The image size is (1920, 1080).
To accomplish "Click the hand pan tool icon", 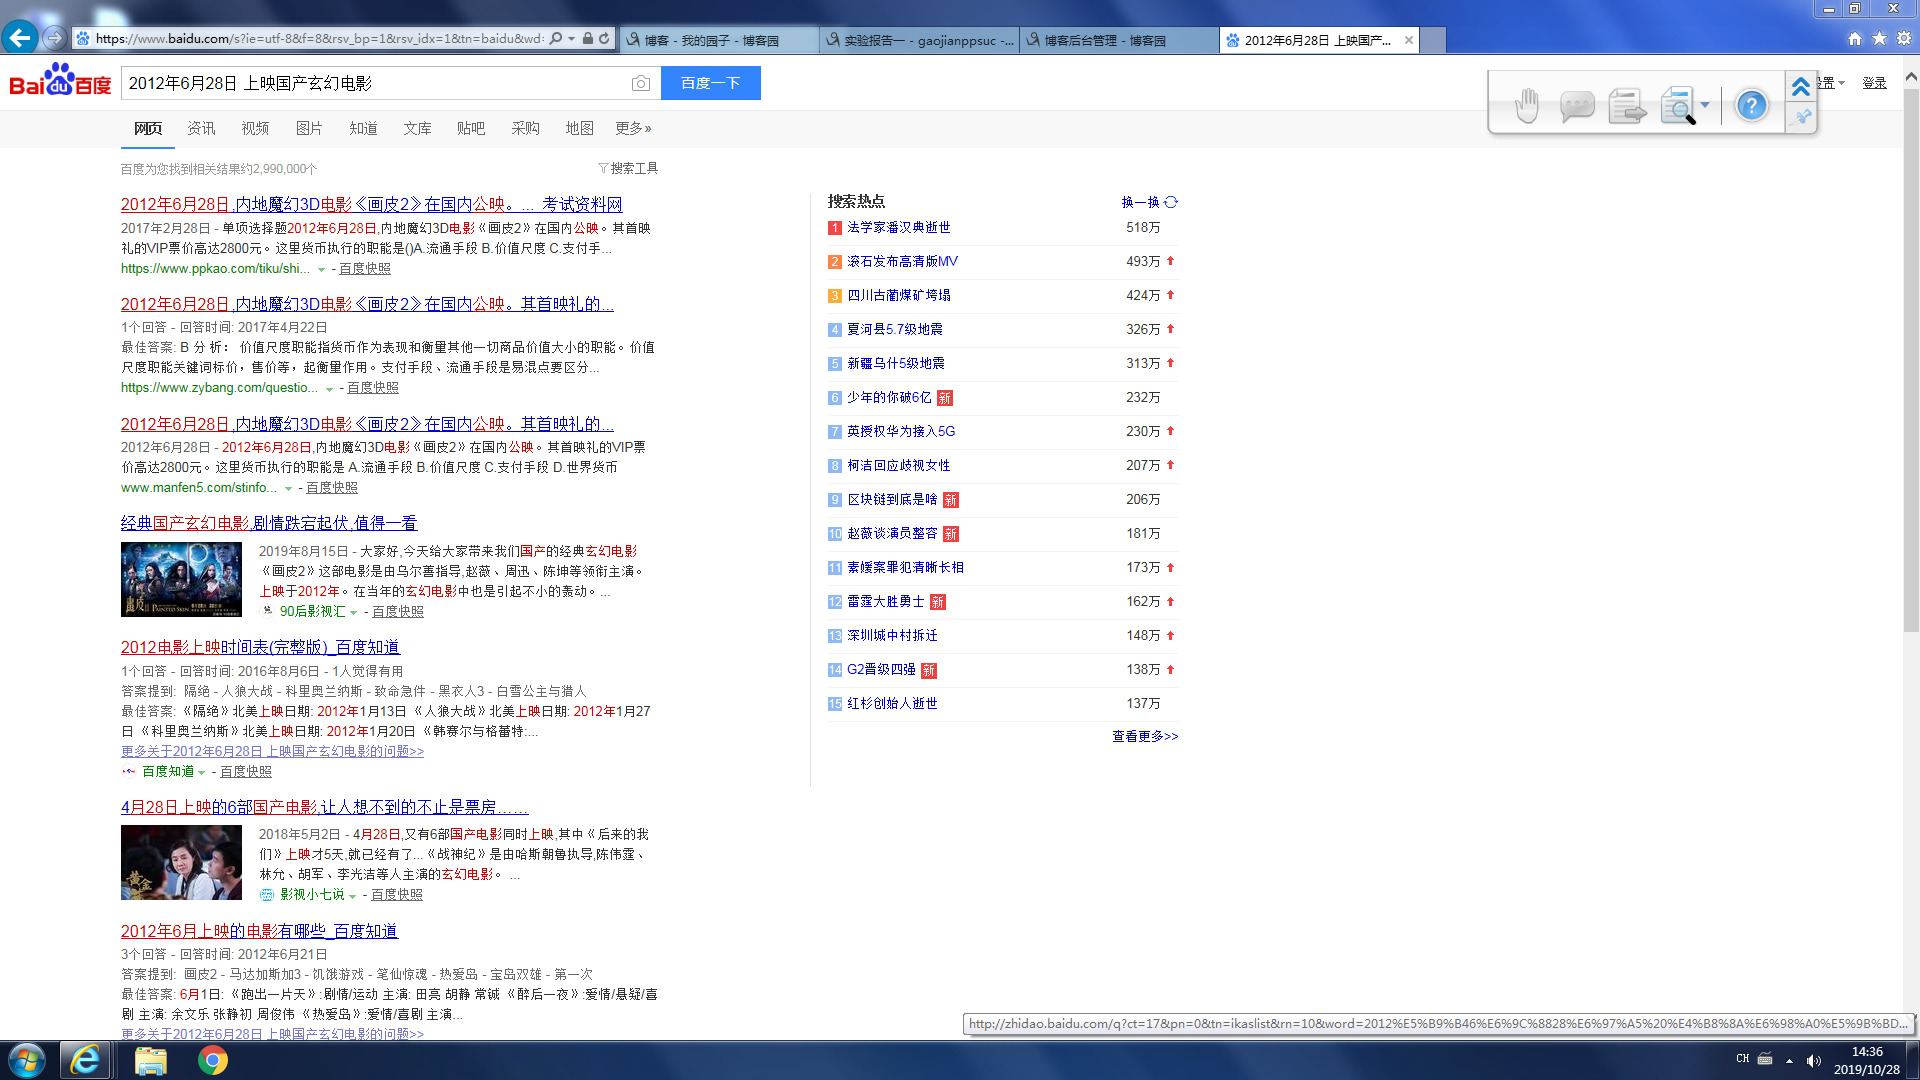I will (x=1526, y=105).
